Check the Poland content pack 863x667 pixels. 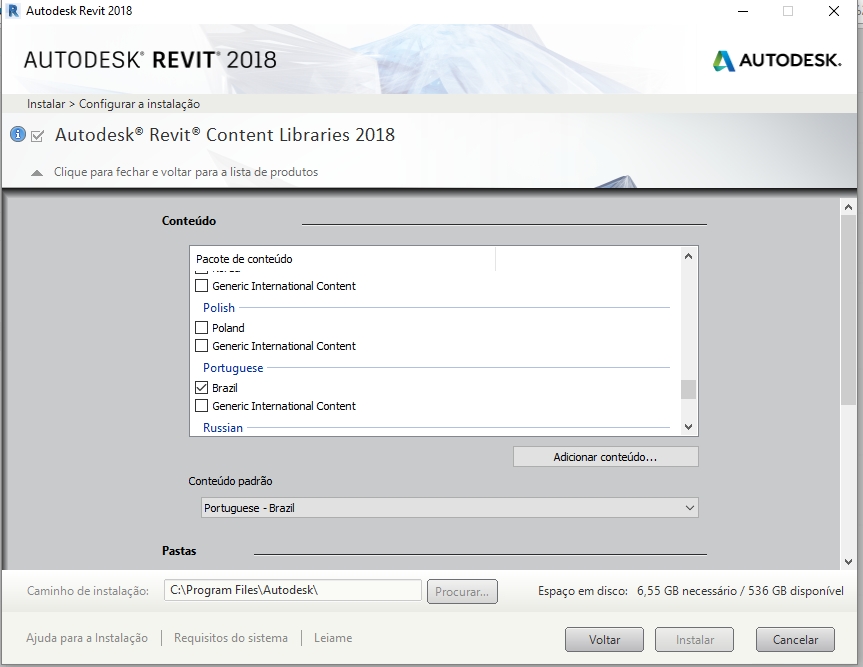tap(199, 327)
